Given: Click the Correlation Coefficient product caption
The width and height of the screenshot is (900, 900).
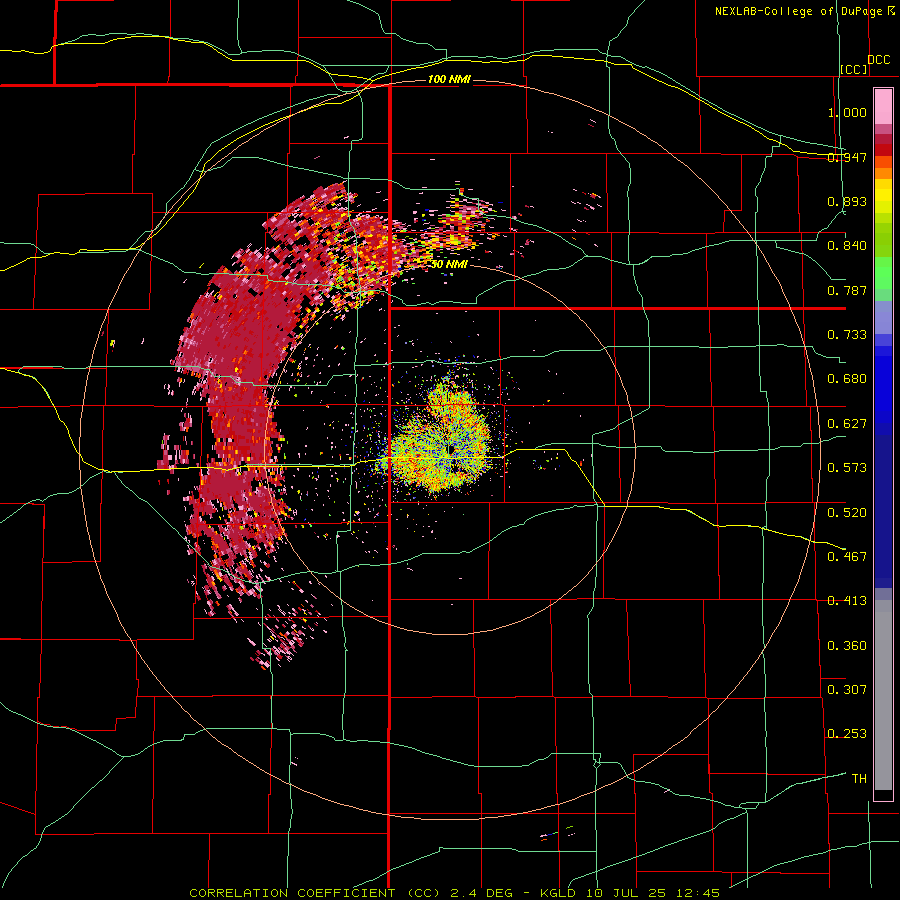Looking at the screenshot, I should pyautogui.click(x=454, y=893).
